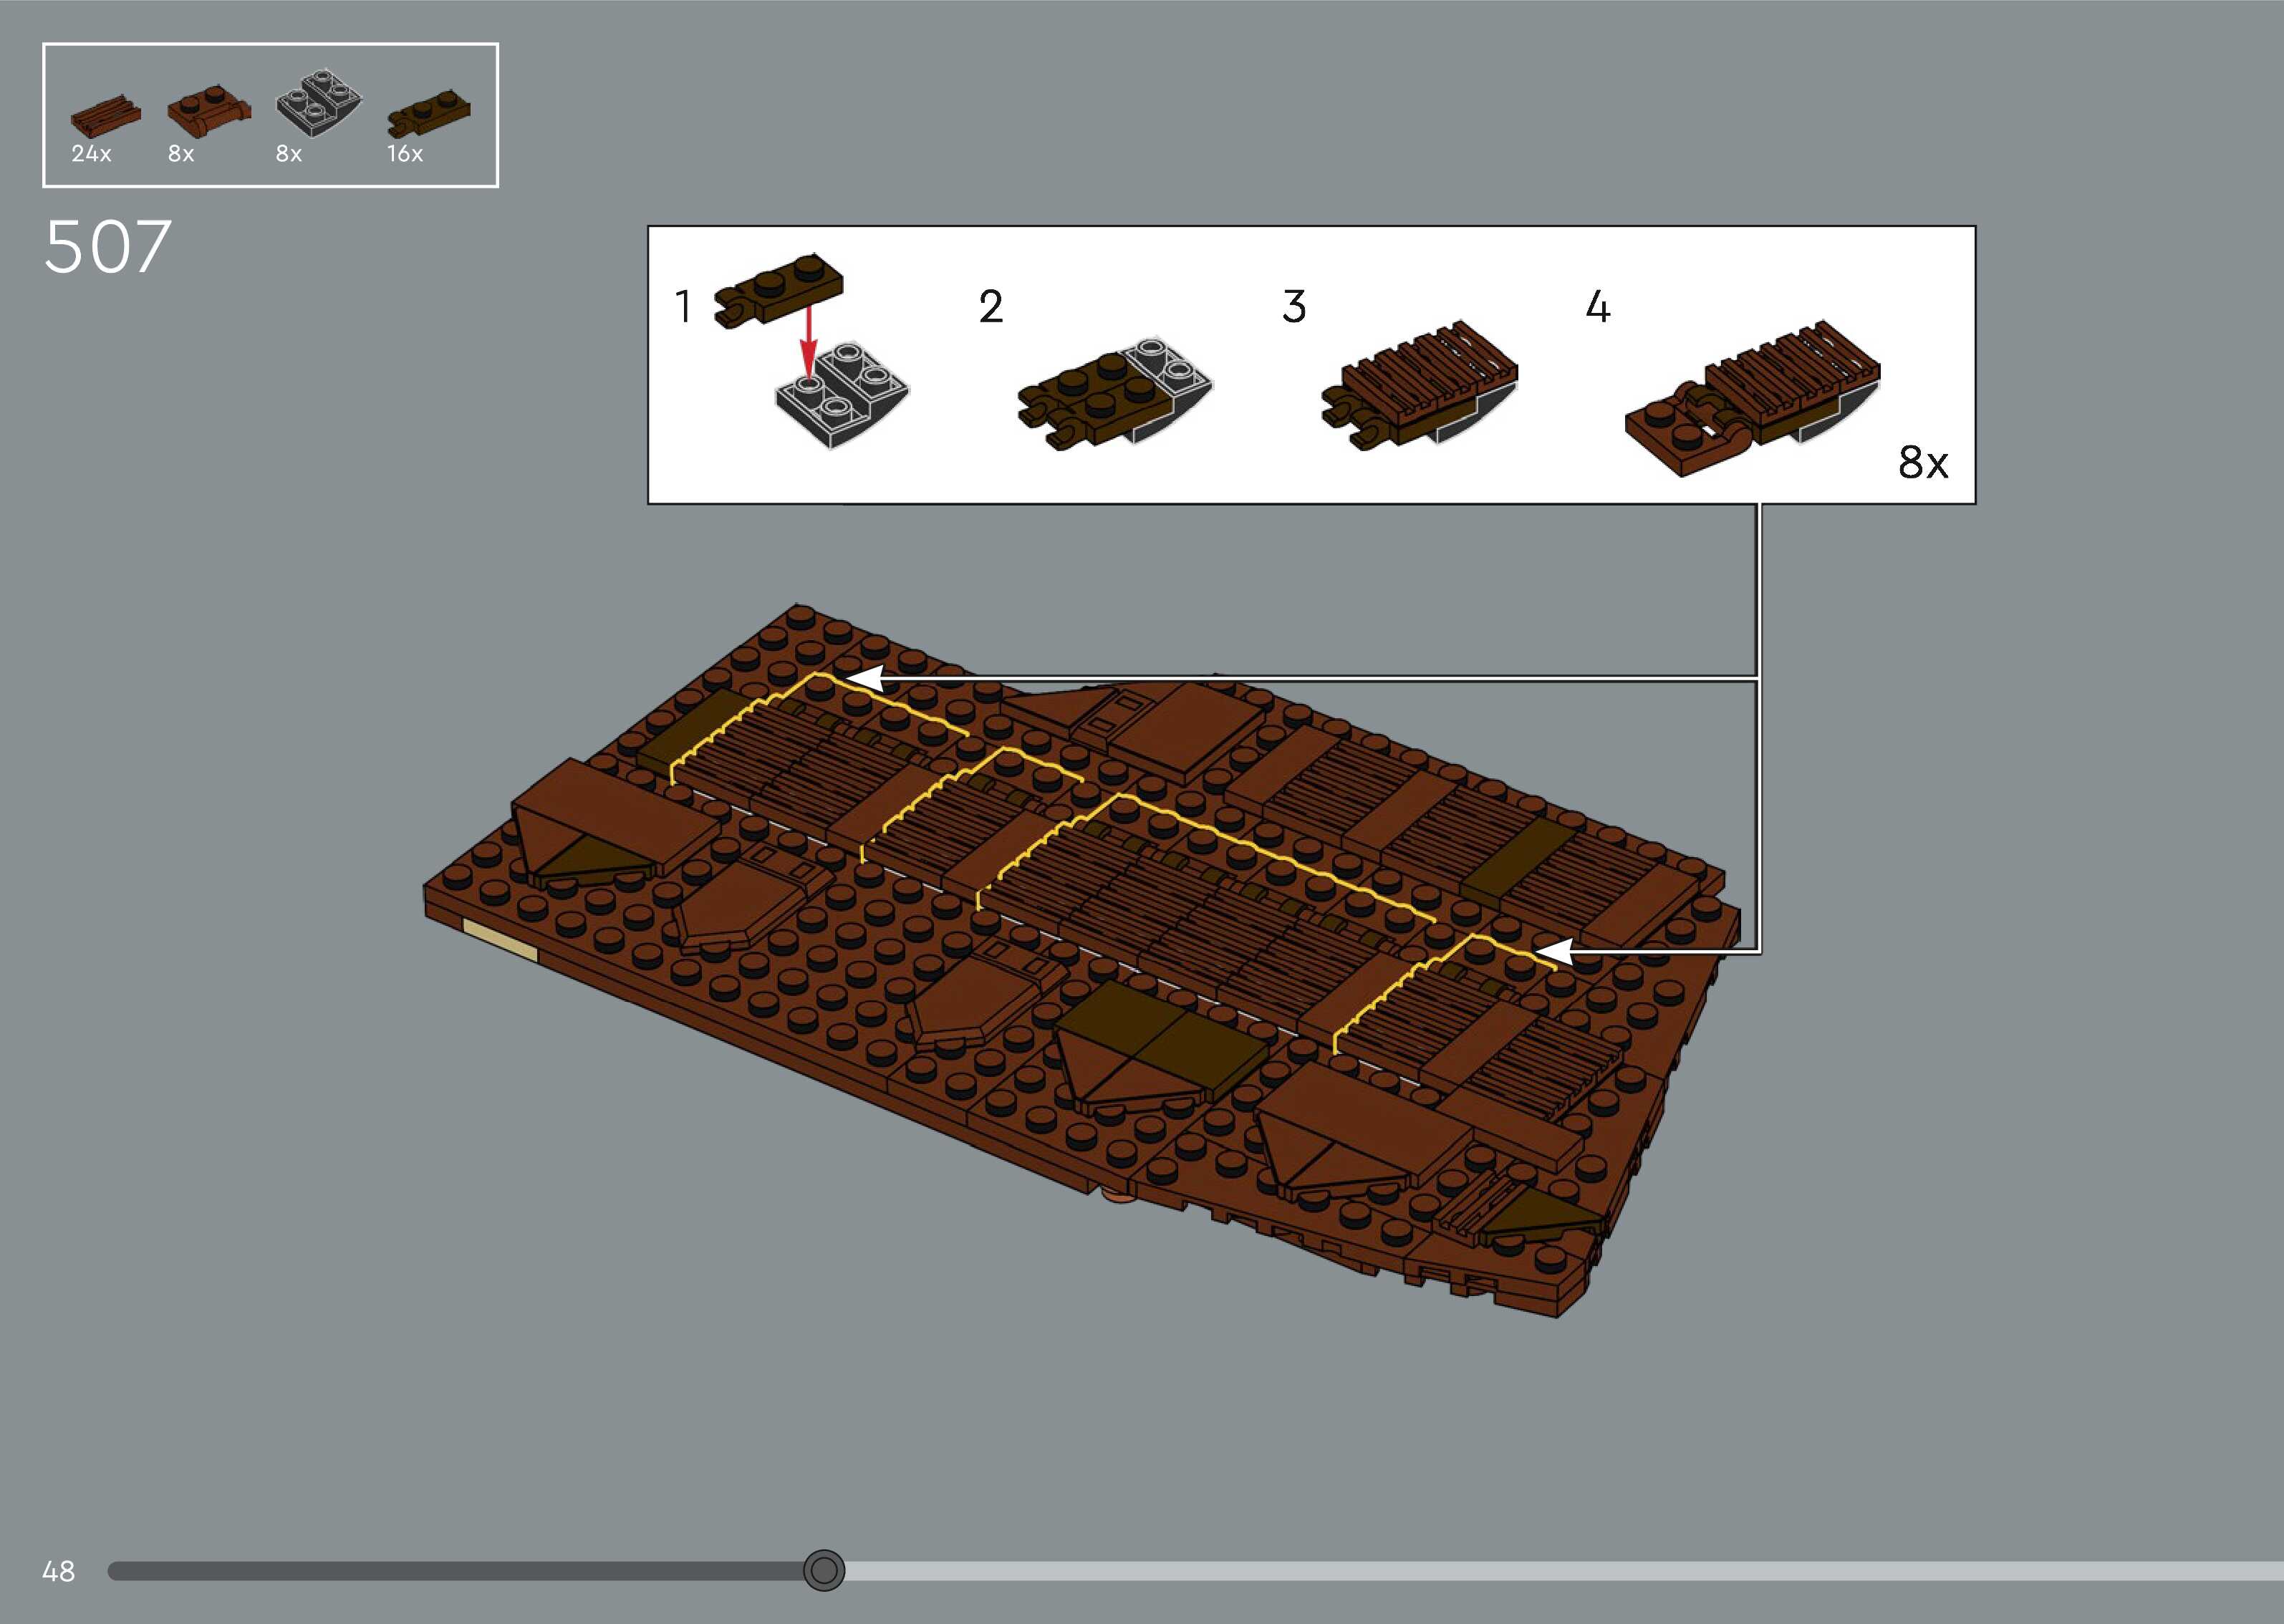The height and width of the screenshot is (1624, 2284).
Task: Click the 8x repeat count in sub-step box
Action: coord(1922,462)
